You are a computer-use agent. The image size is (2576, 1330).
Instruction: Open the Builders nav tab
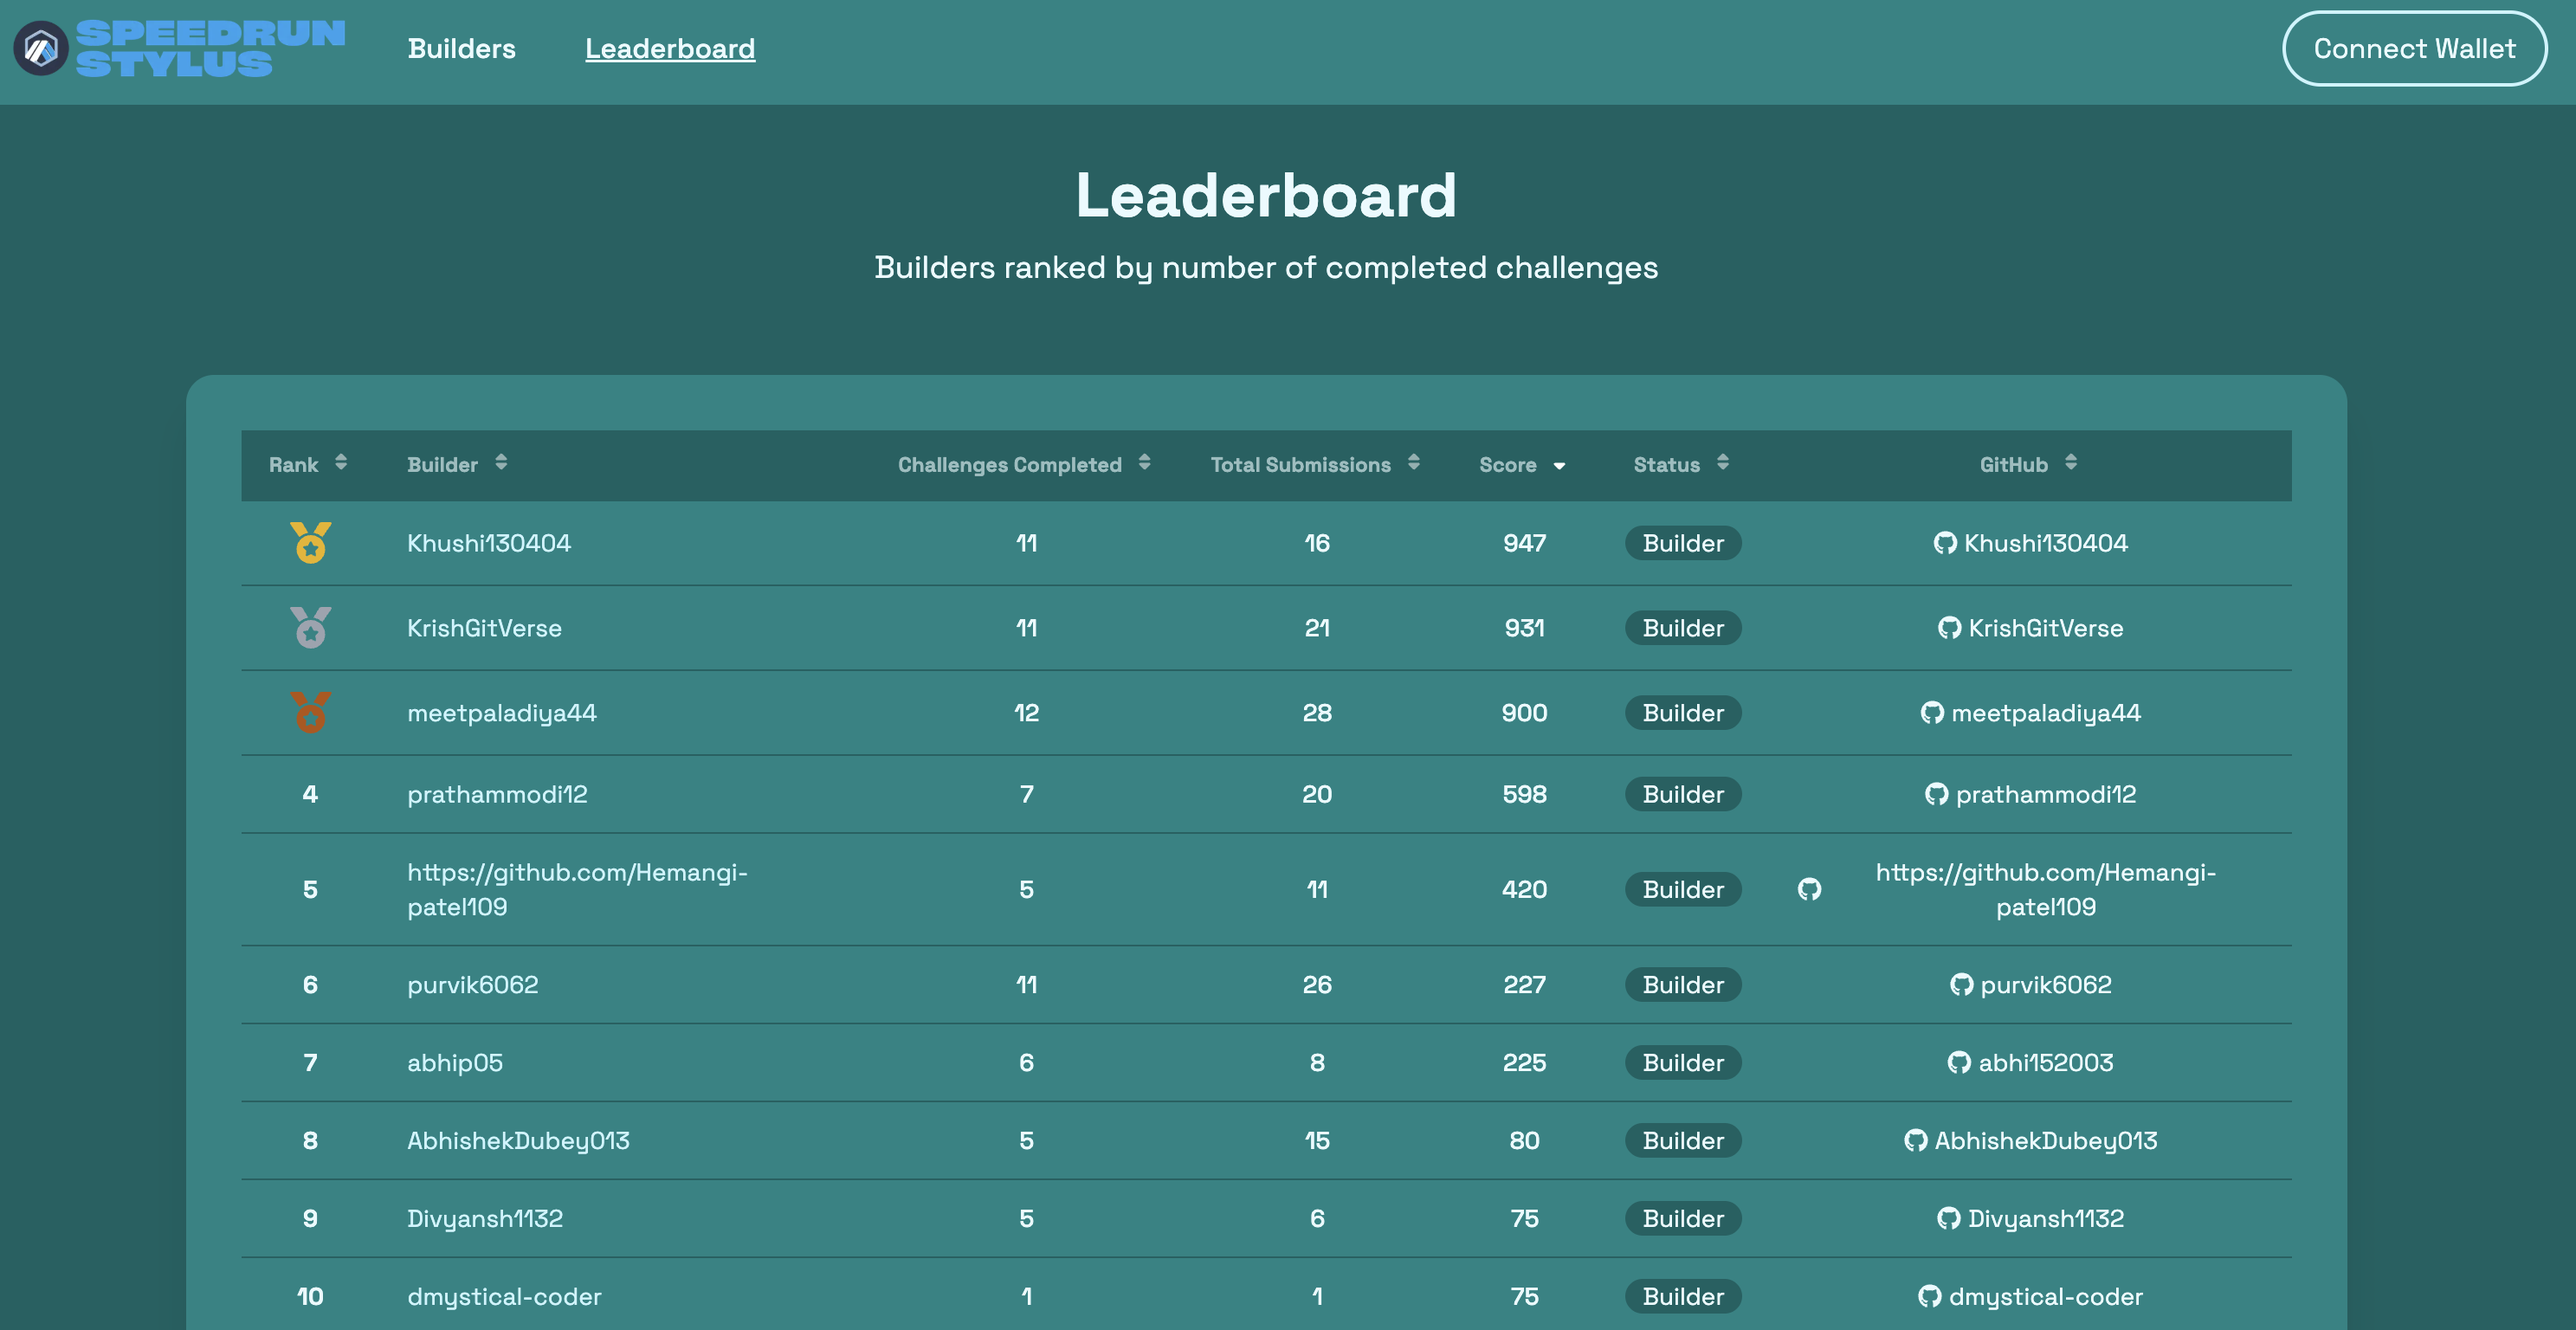tap(461, 48)
